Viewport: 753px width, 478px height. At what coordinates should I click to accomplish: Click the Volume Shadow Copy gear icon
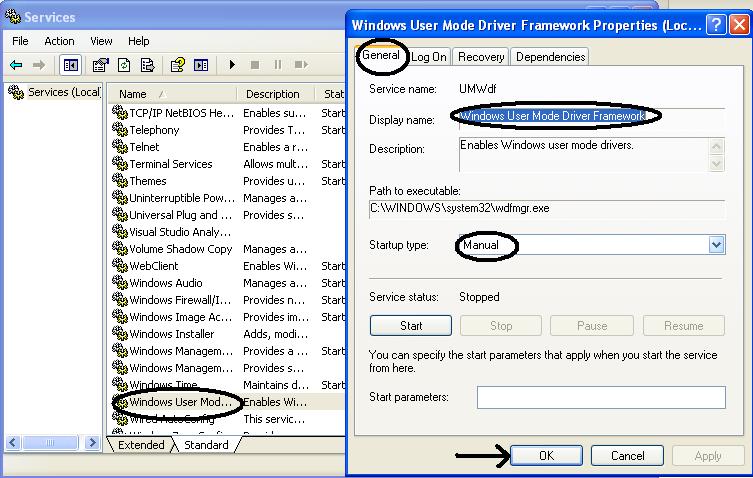point(120,248)
